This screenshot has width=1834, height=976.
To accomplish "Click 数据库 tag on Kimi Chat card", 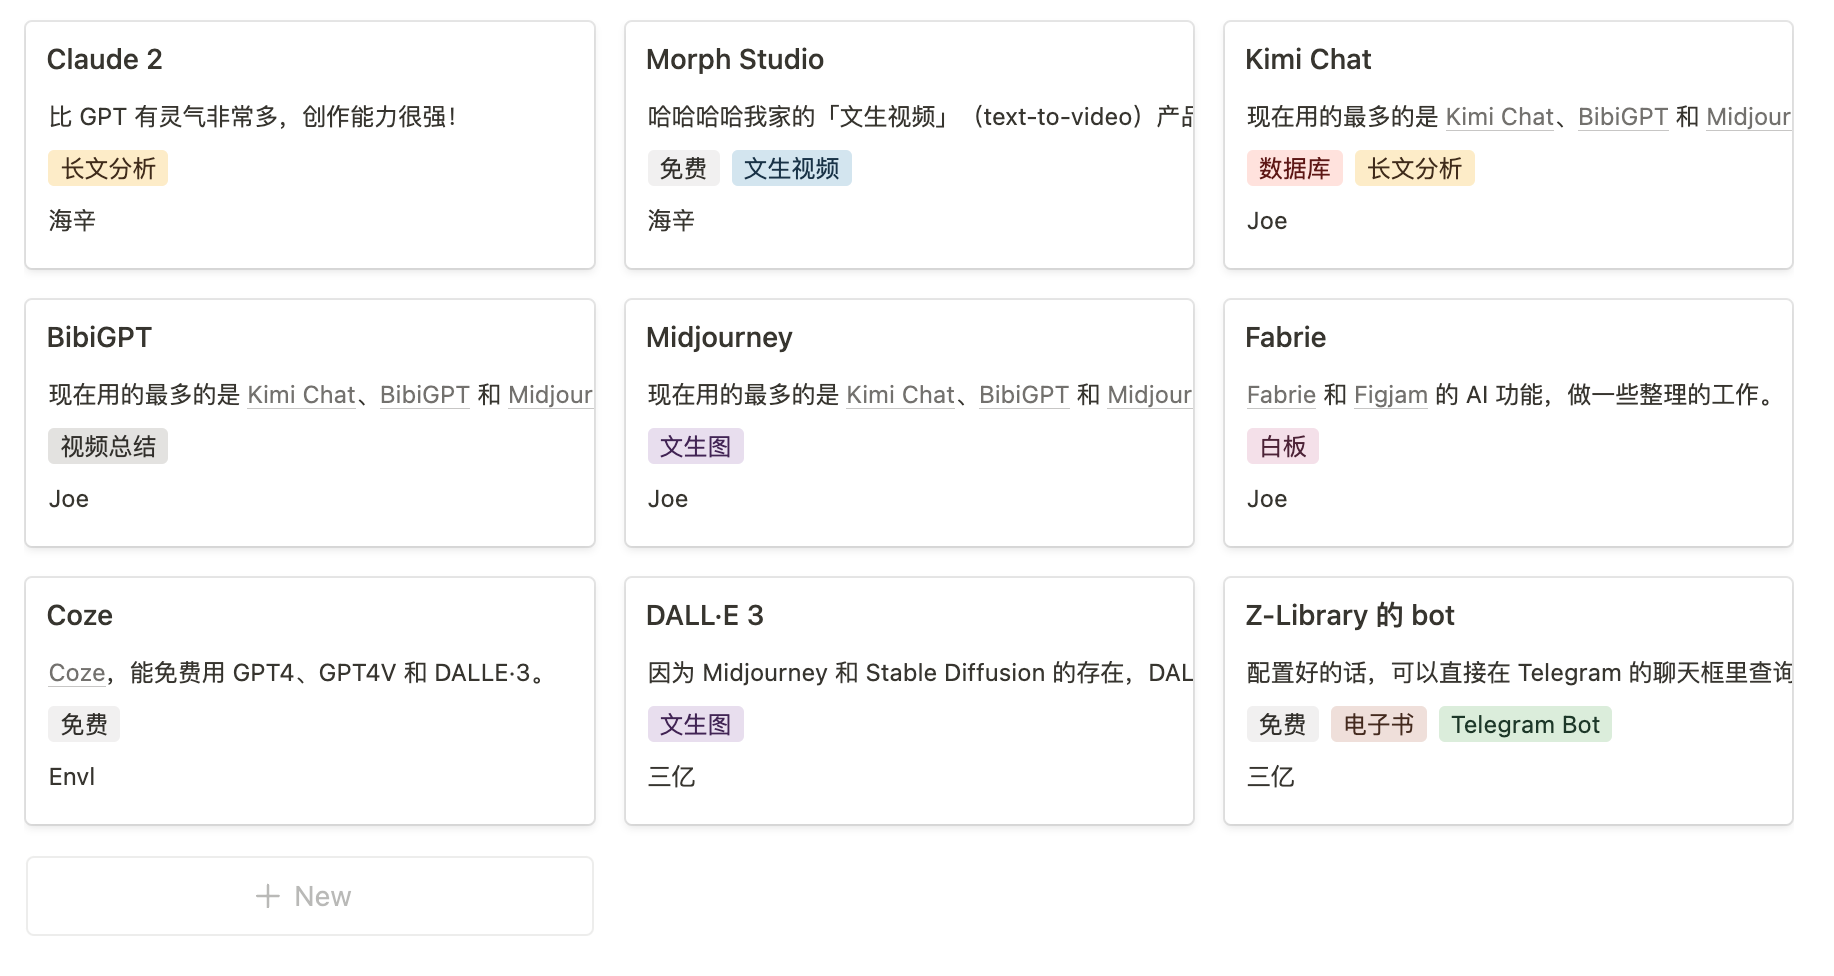I will (1294, 169).
